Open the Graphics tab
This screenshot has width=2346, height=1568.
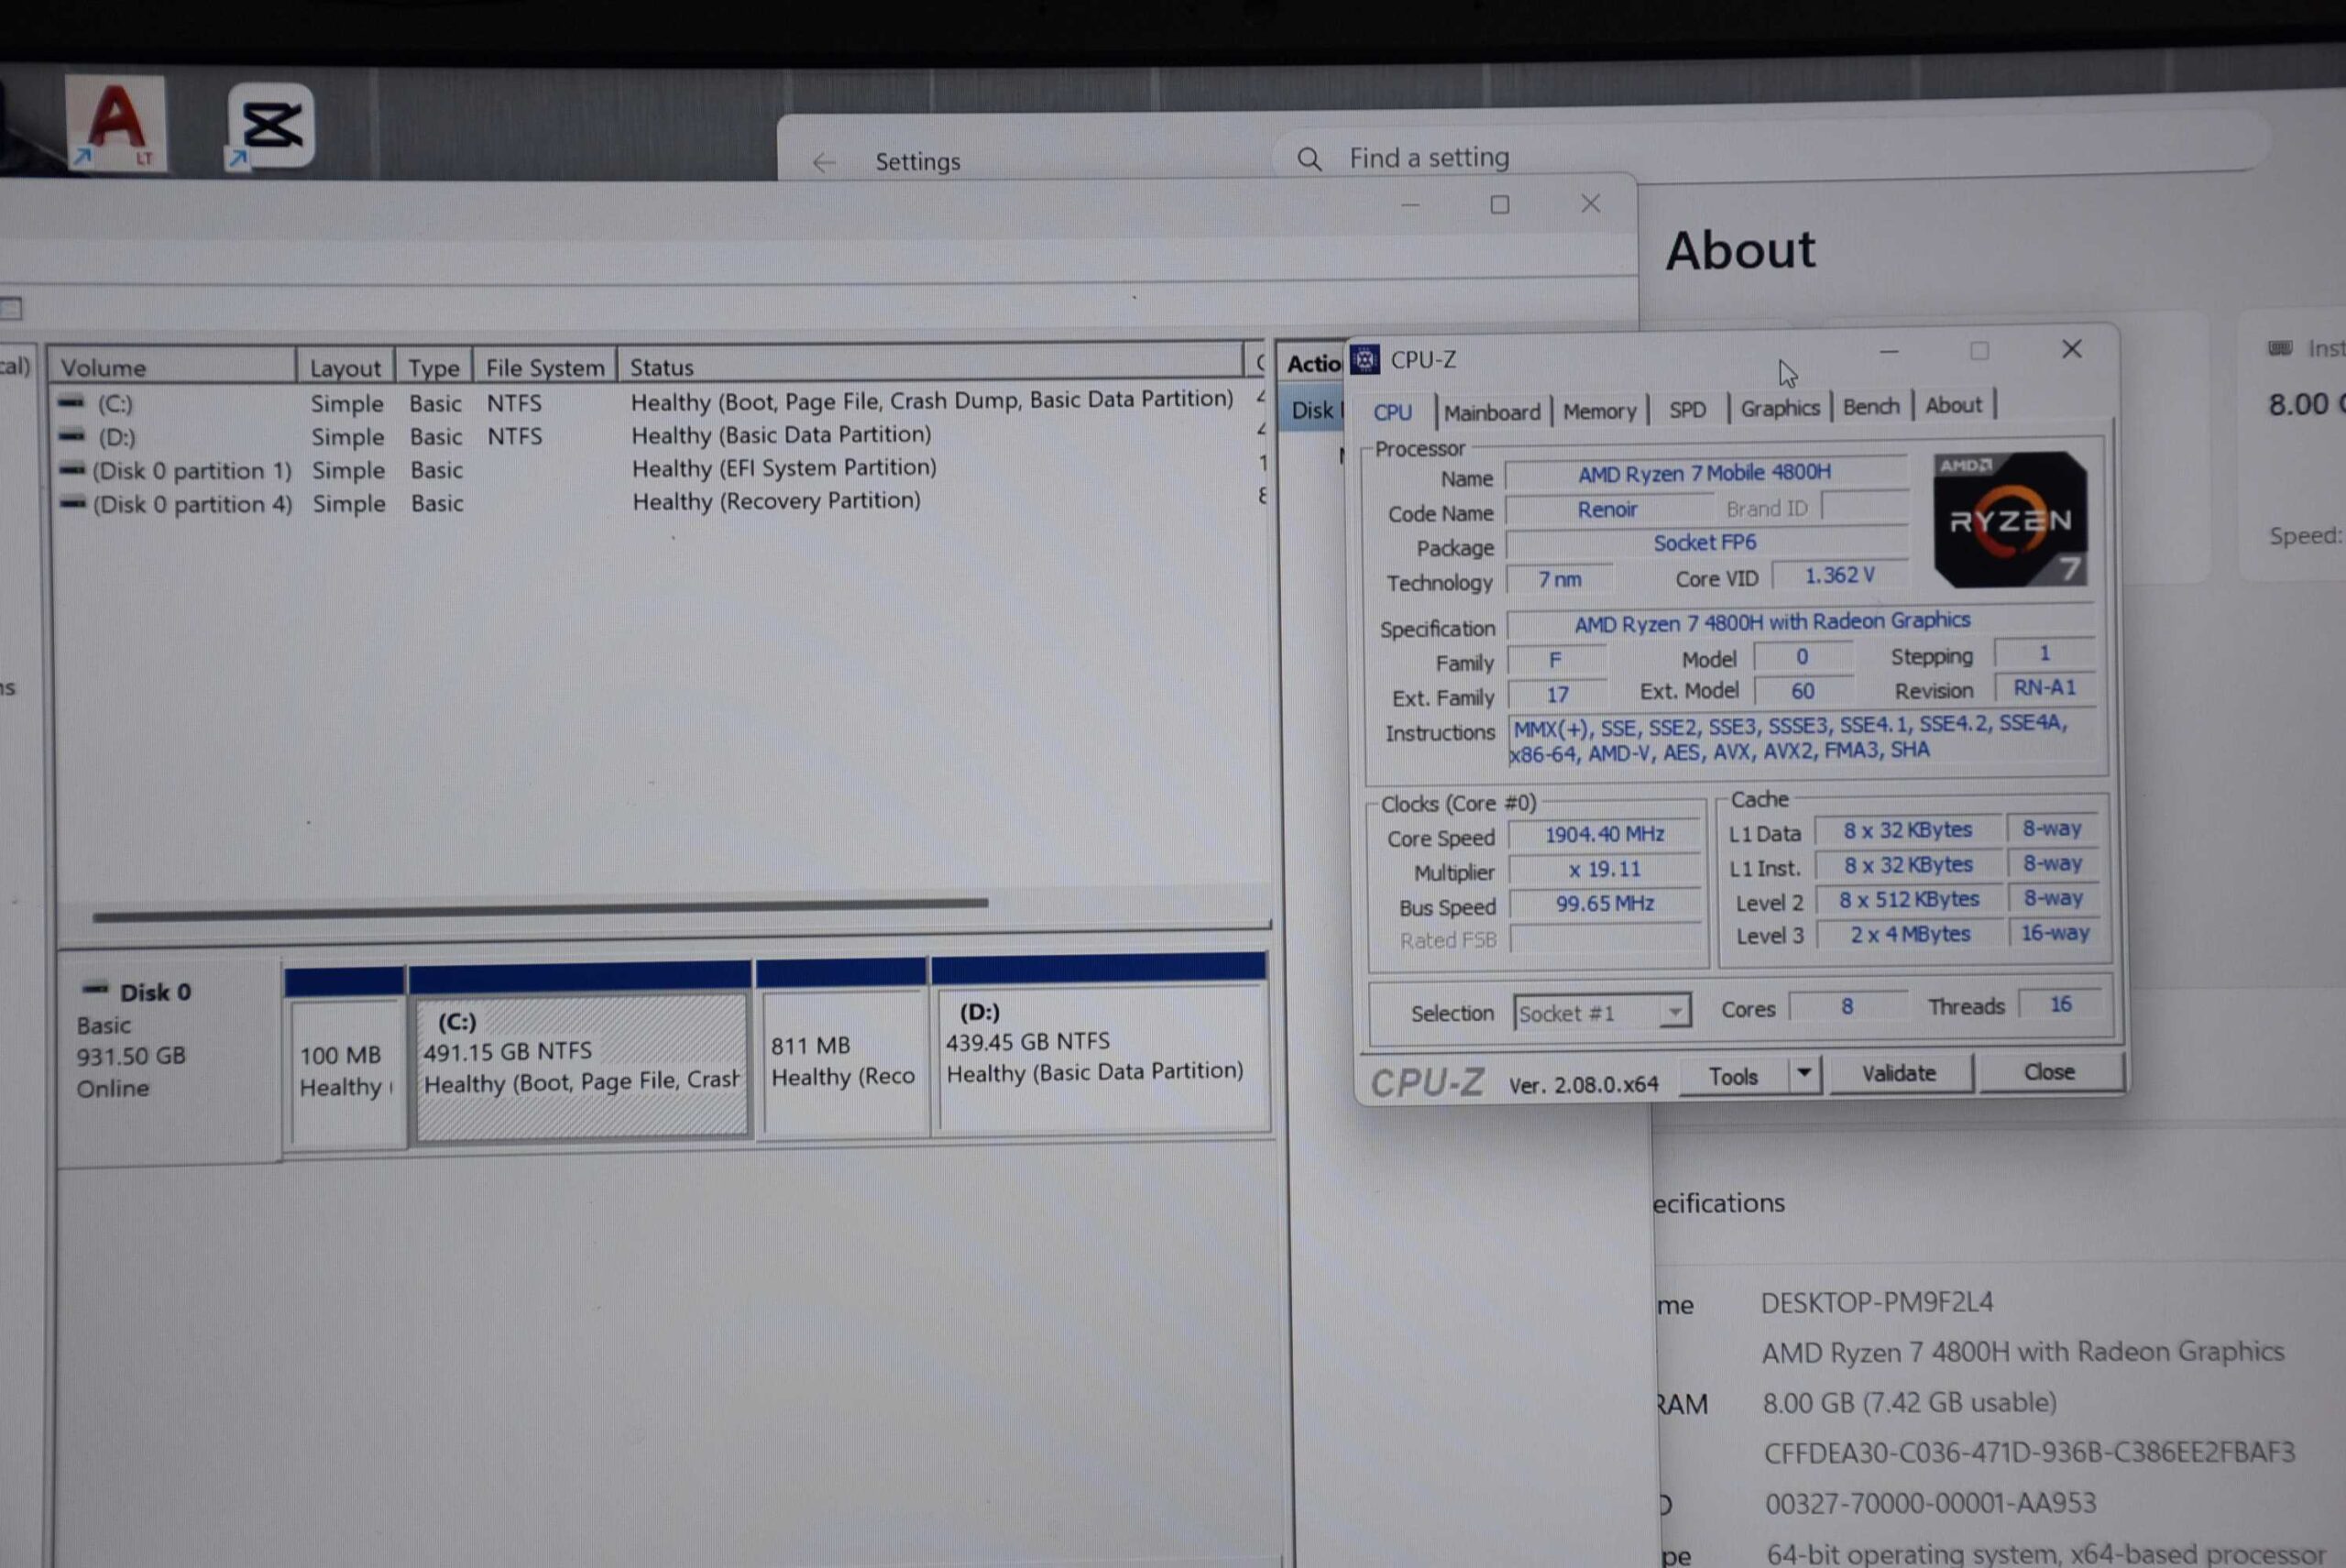[1779, 408]
